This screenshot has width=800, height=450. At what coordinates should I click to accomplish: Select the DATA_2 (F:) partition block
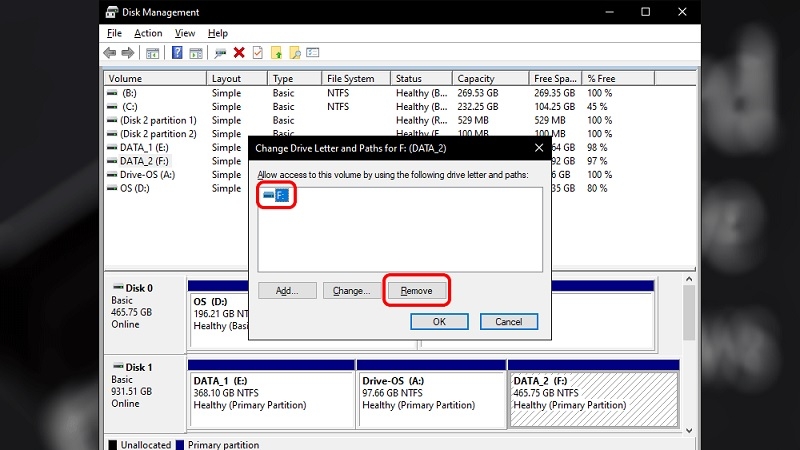click(594, 394)
